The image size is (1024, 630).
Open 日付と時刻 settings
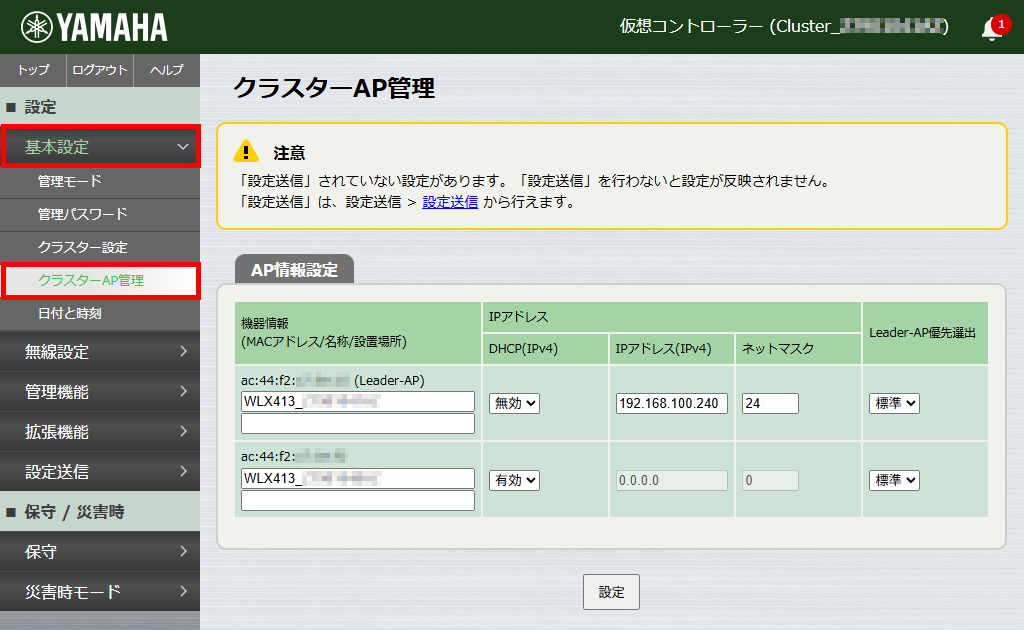[x=100, y=312]
